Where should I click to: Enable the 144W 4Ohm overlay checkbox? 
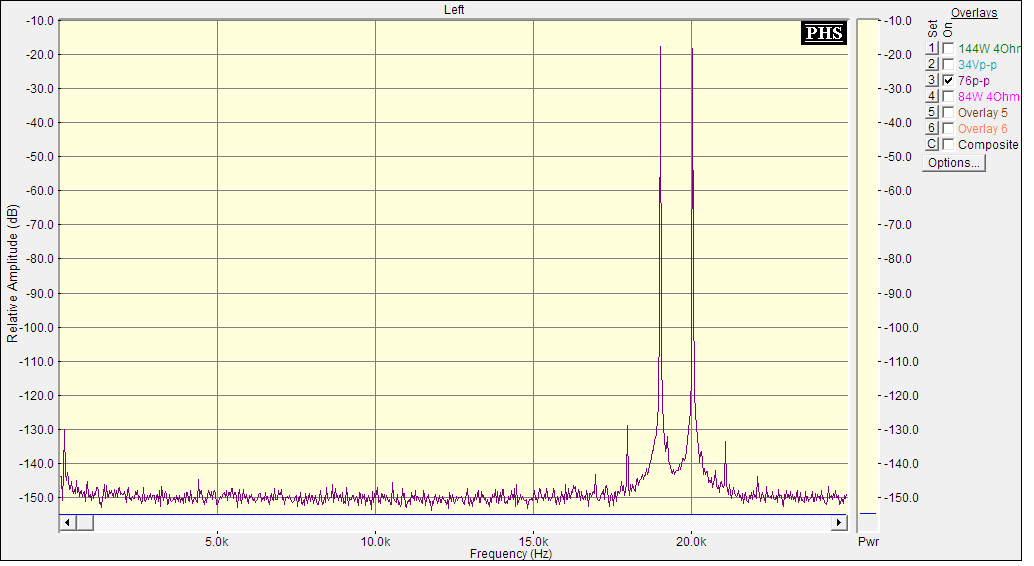pos(948,48)
